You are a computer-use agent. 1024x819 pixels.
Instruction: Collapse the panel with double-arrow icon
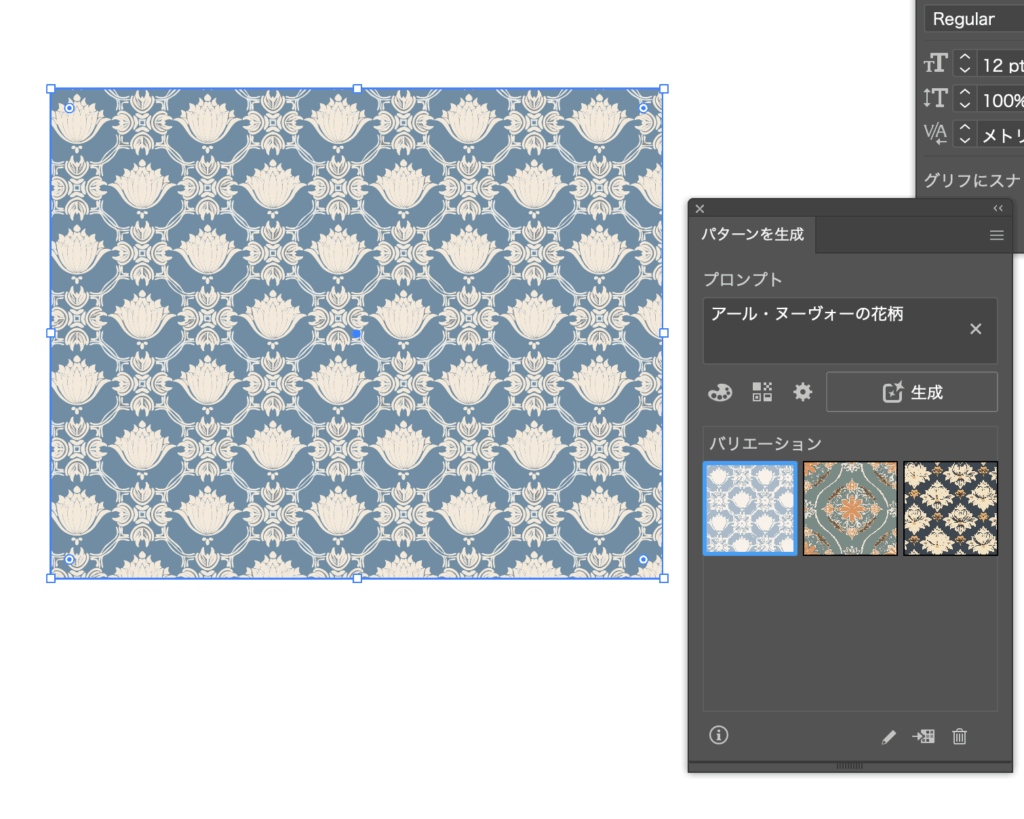coord(998,208)
